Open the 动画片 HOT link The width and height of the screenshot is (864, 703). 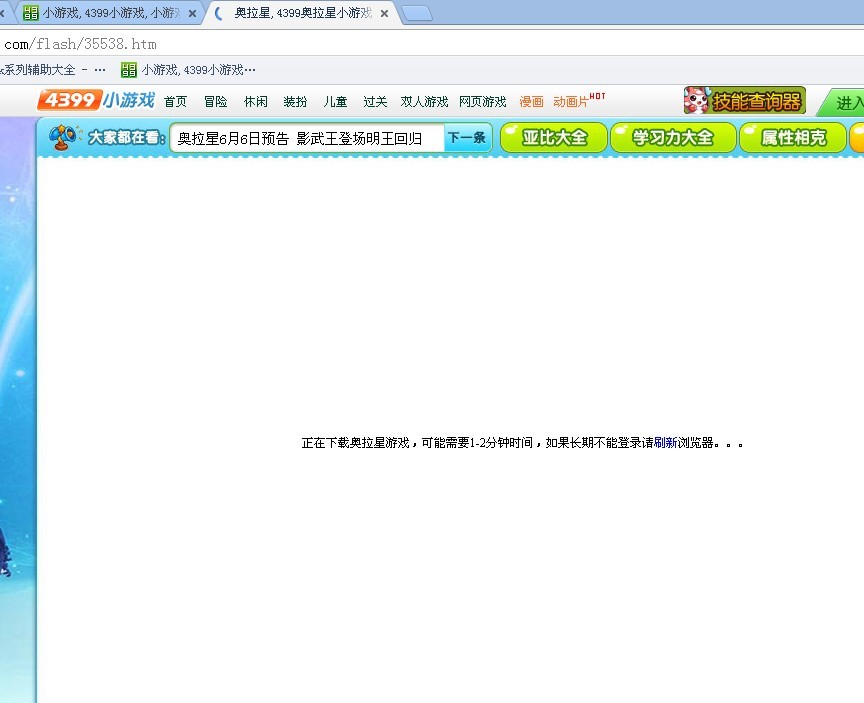pyautogui.click(x=574, y=102)
